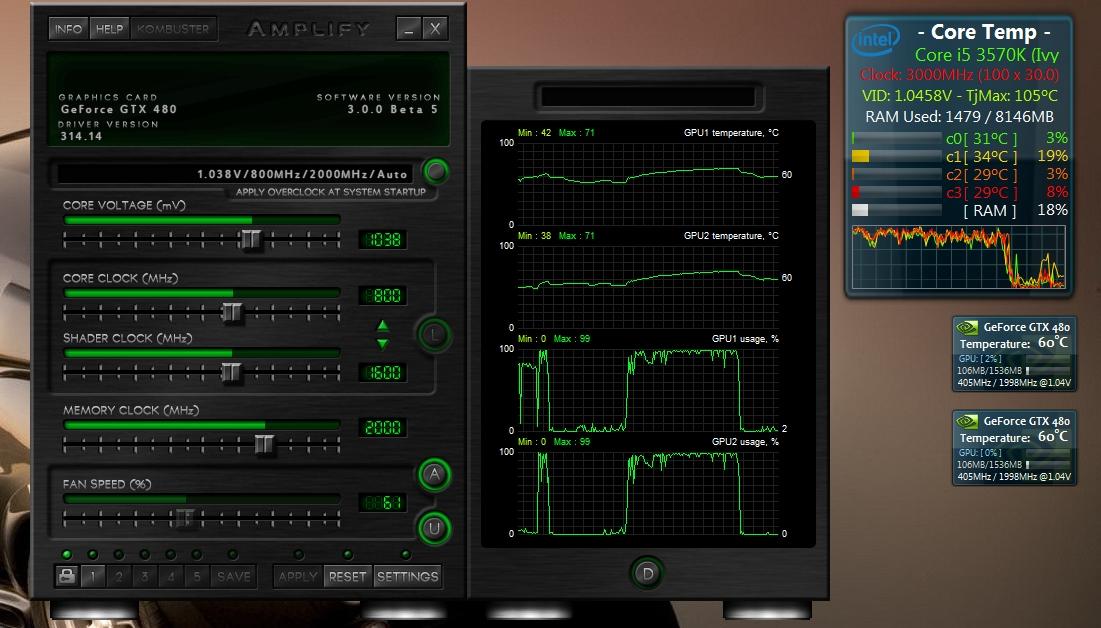Open the INFO panel in Amplify
This screenshot has width=1101, height=628.
68,29
